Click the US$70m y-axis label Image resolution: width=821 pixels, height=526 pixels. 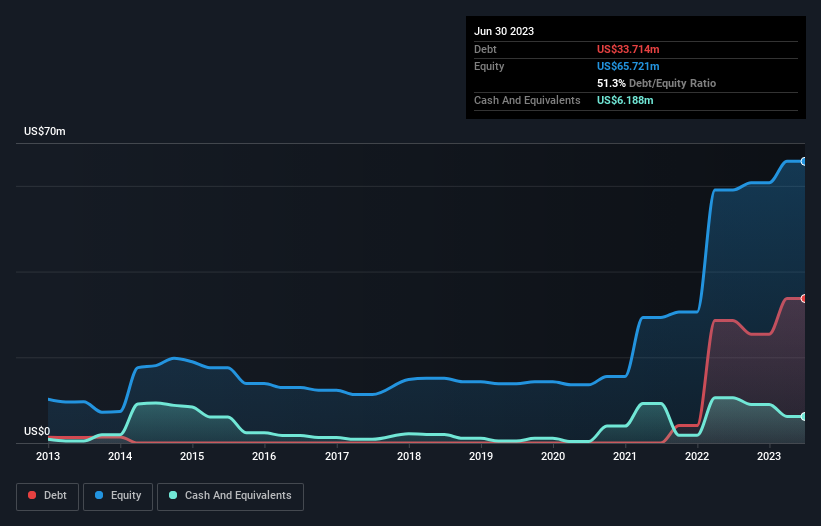pyautogui.click(x=45, y=131)
